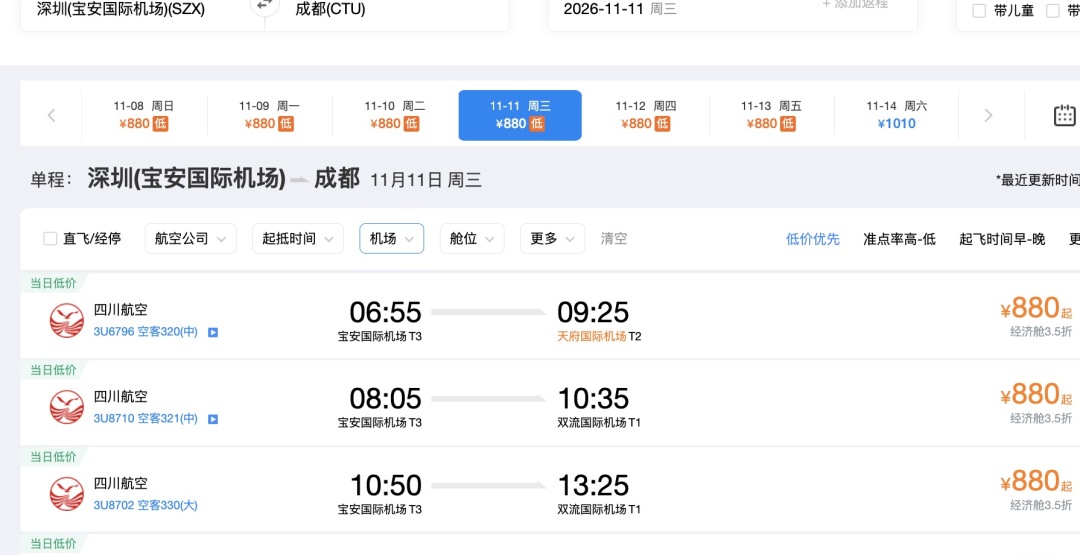Select the 11-09 周一 date tab
The image size is (1080, 555).
(269, 115)
